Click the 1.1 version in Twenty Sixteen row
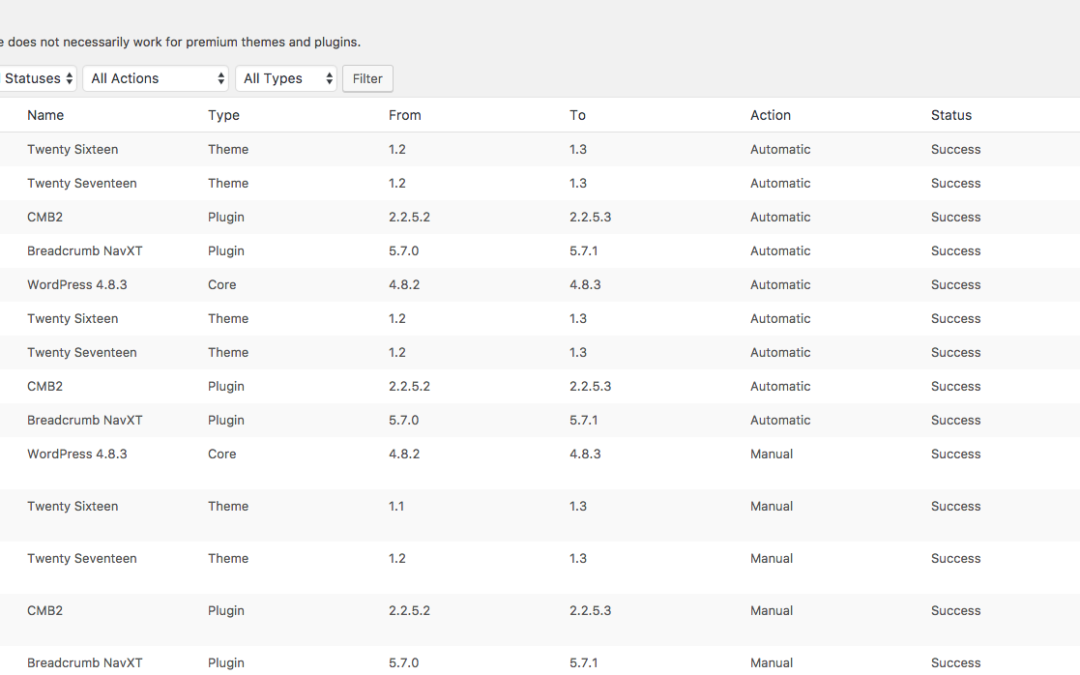 pos(396,506)
